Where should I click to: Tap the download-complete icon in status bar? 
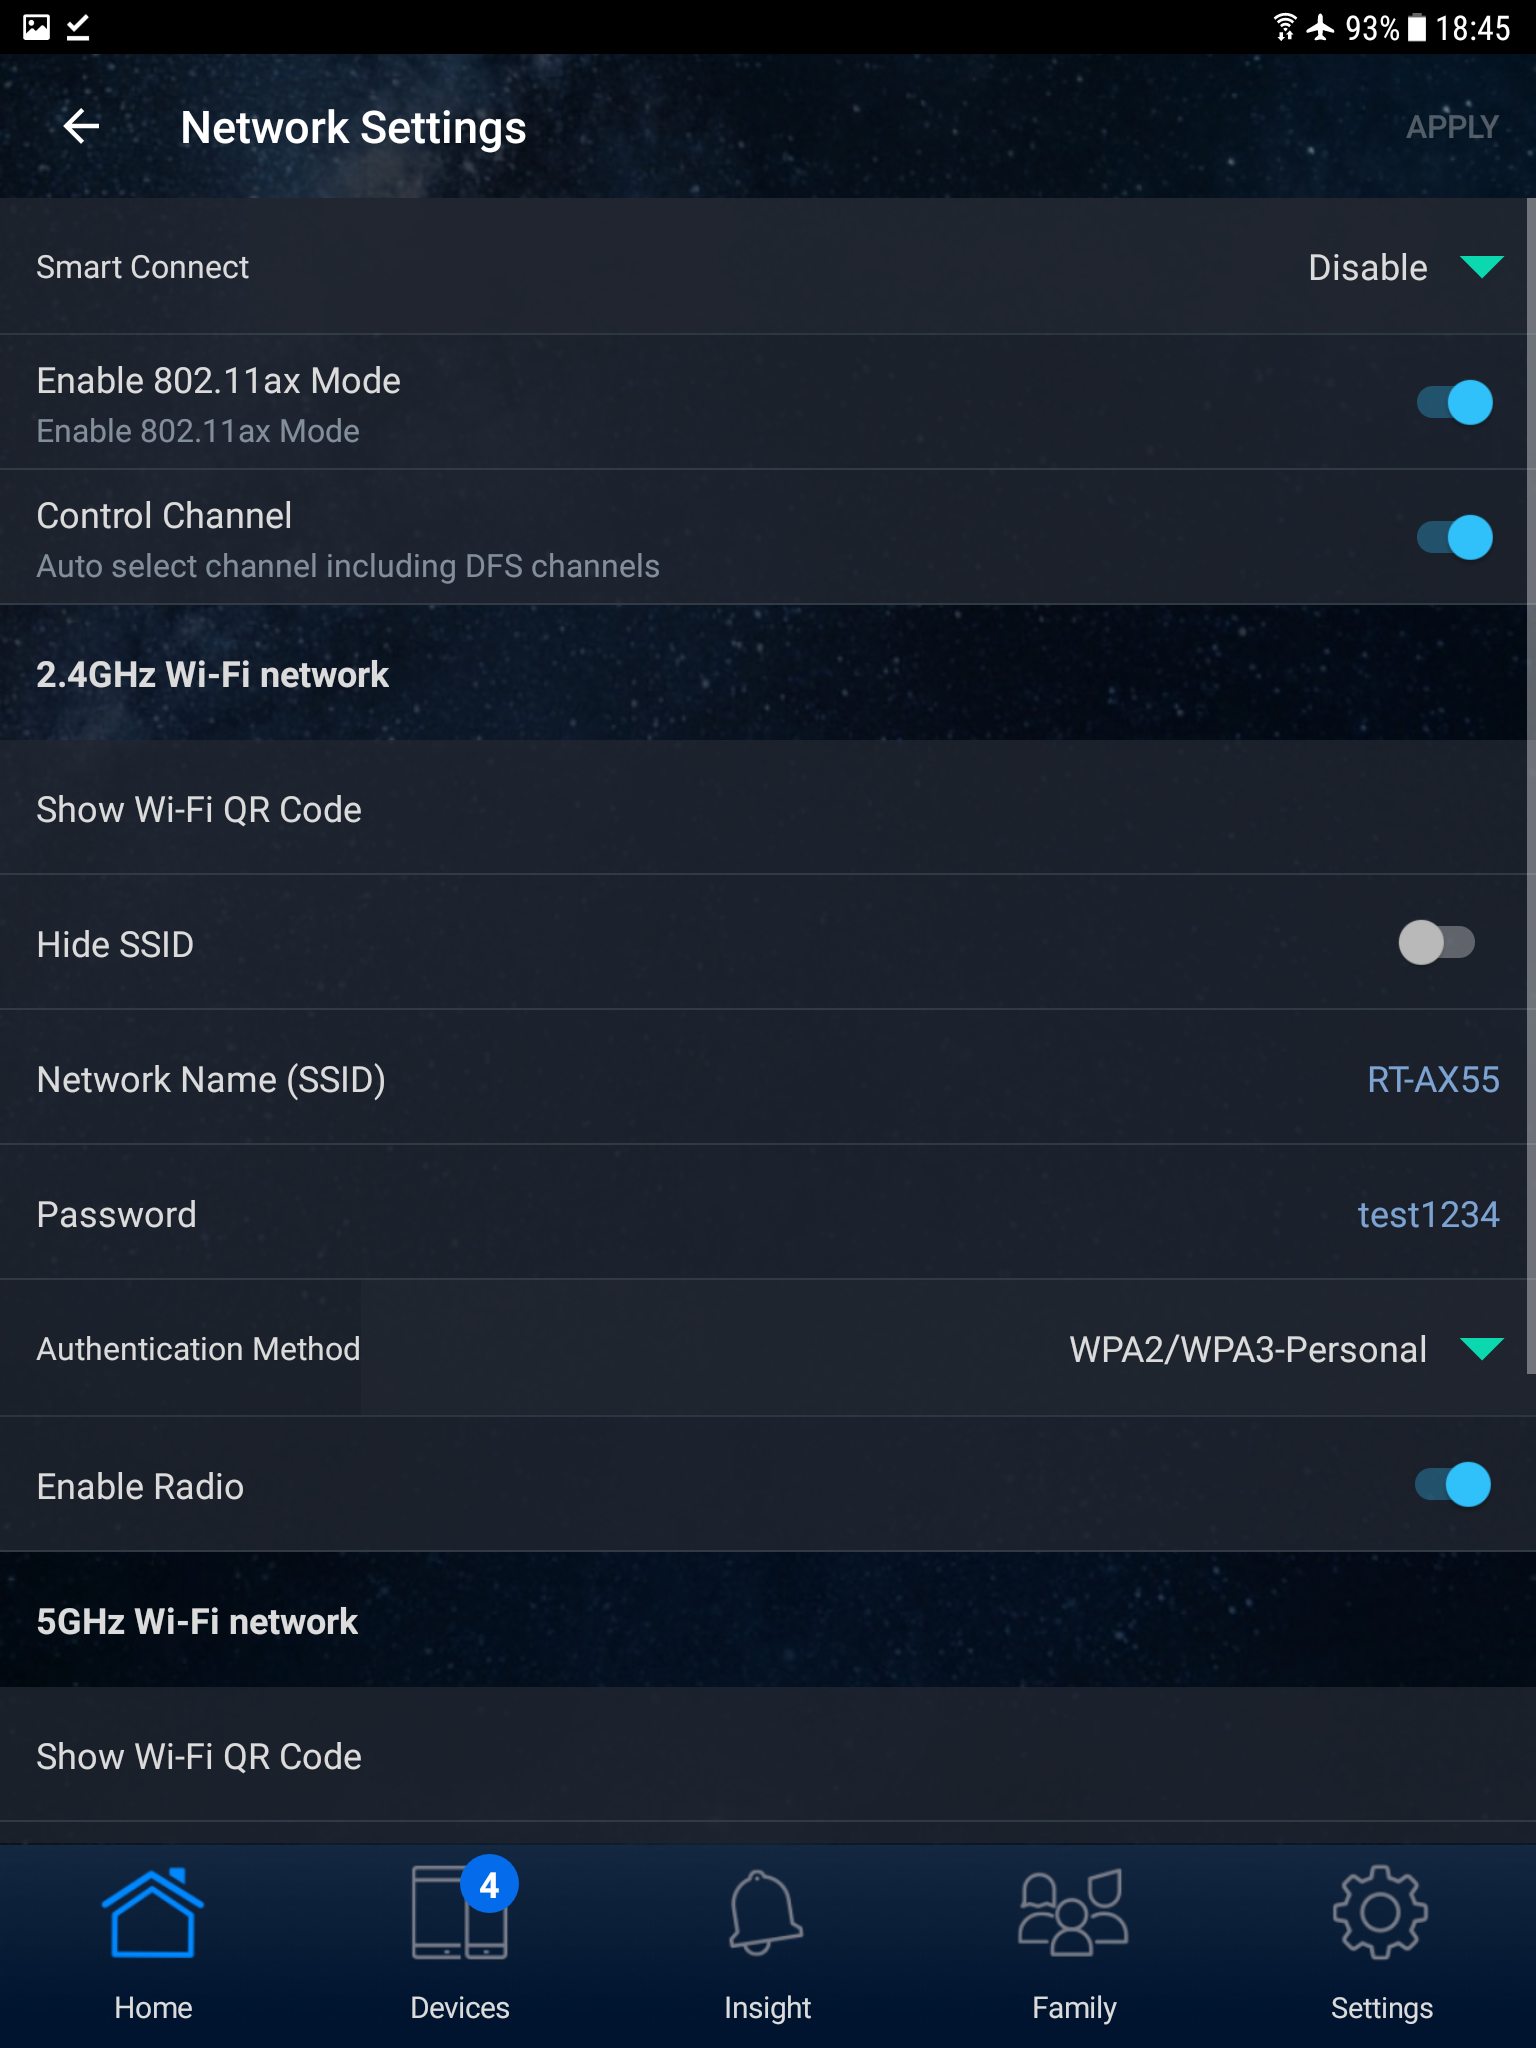click(x=78, y=27)
